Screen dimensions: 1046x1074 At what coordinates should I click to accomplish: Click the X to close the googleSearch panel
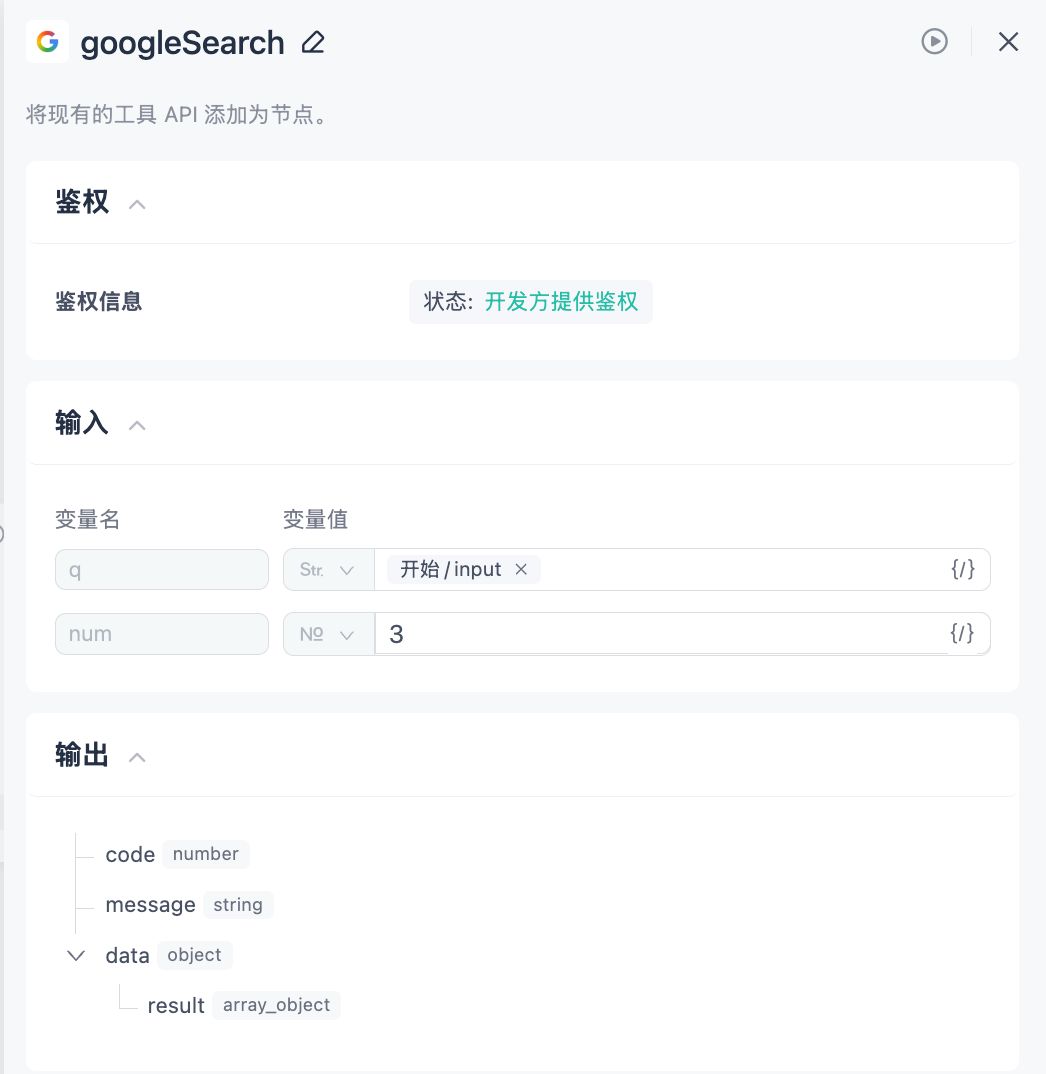pos(1008,42)
